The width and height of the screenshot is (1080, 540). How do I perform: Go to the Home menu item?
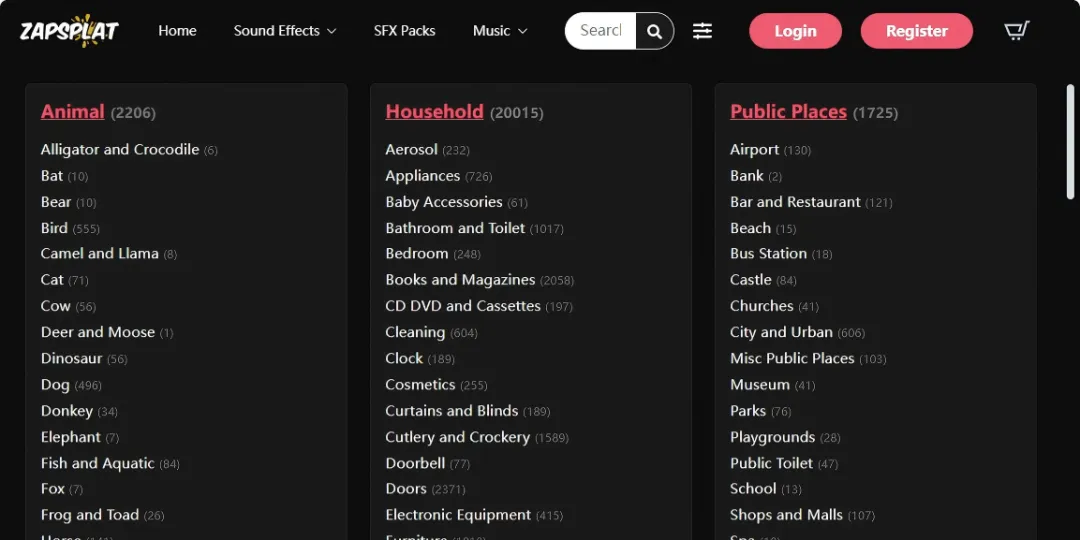tap(177, 31)
